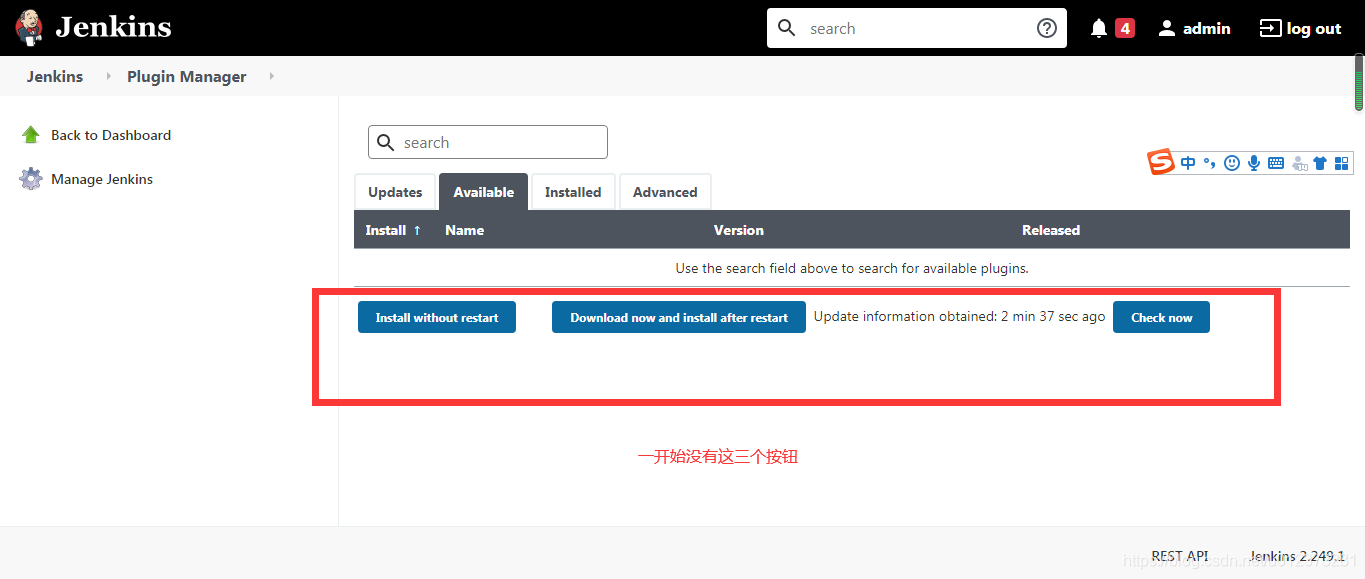Screen dimensions: 1365x579
Task: Expand the Plugin Manager breadcrumb arrow
Action: (271, 76)
